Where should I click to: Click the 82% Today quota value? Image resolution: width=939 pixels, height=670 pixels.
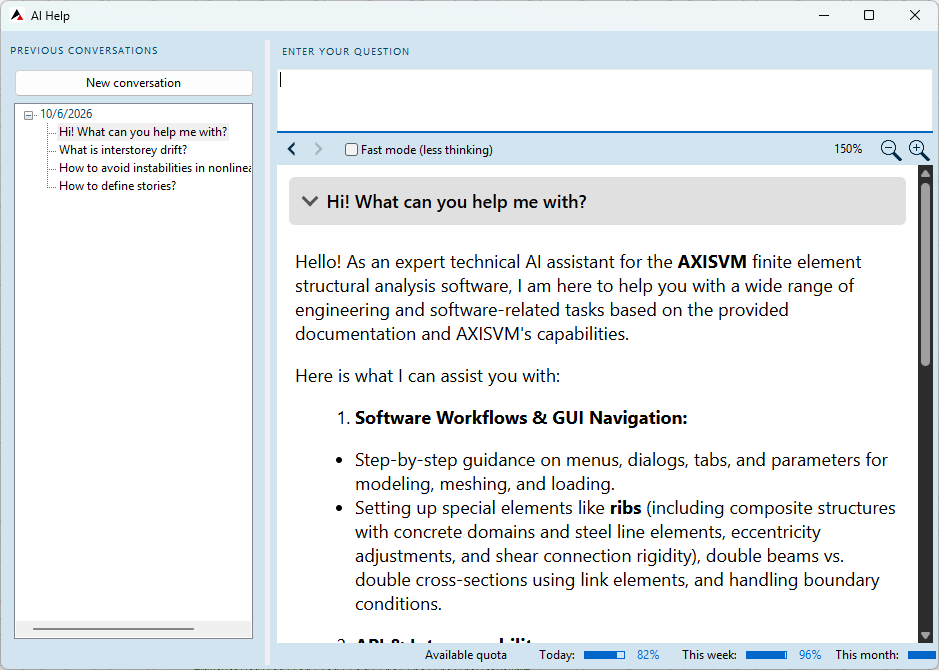click(648, 655)
